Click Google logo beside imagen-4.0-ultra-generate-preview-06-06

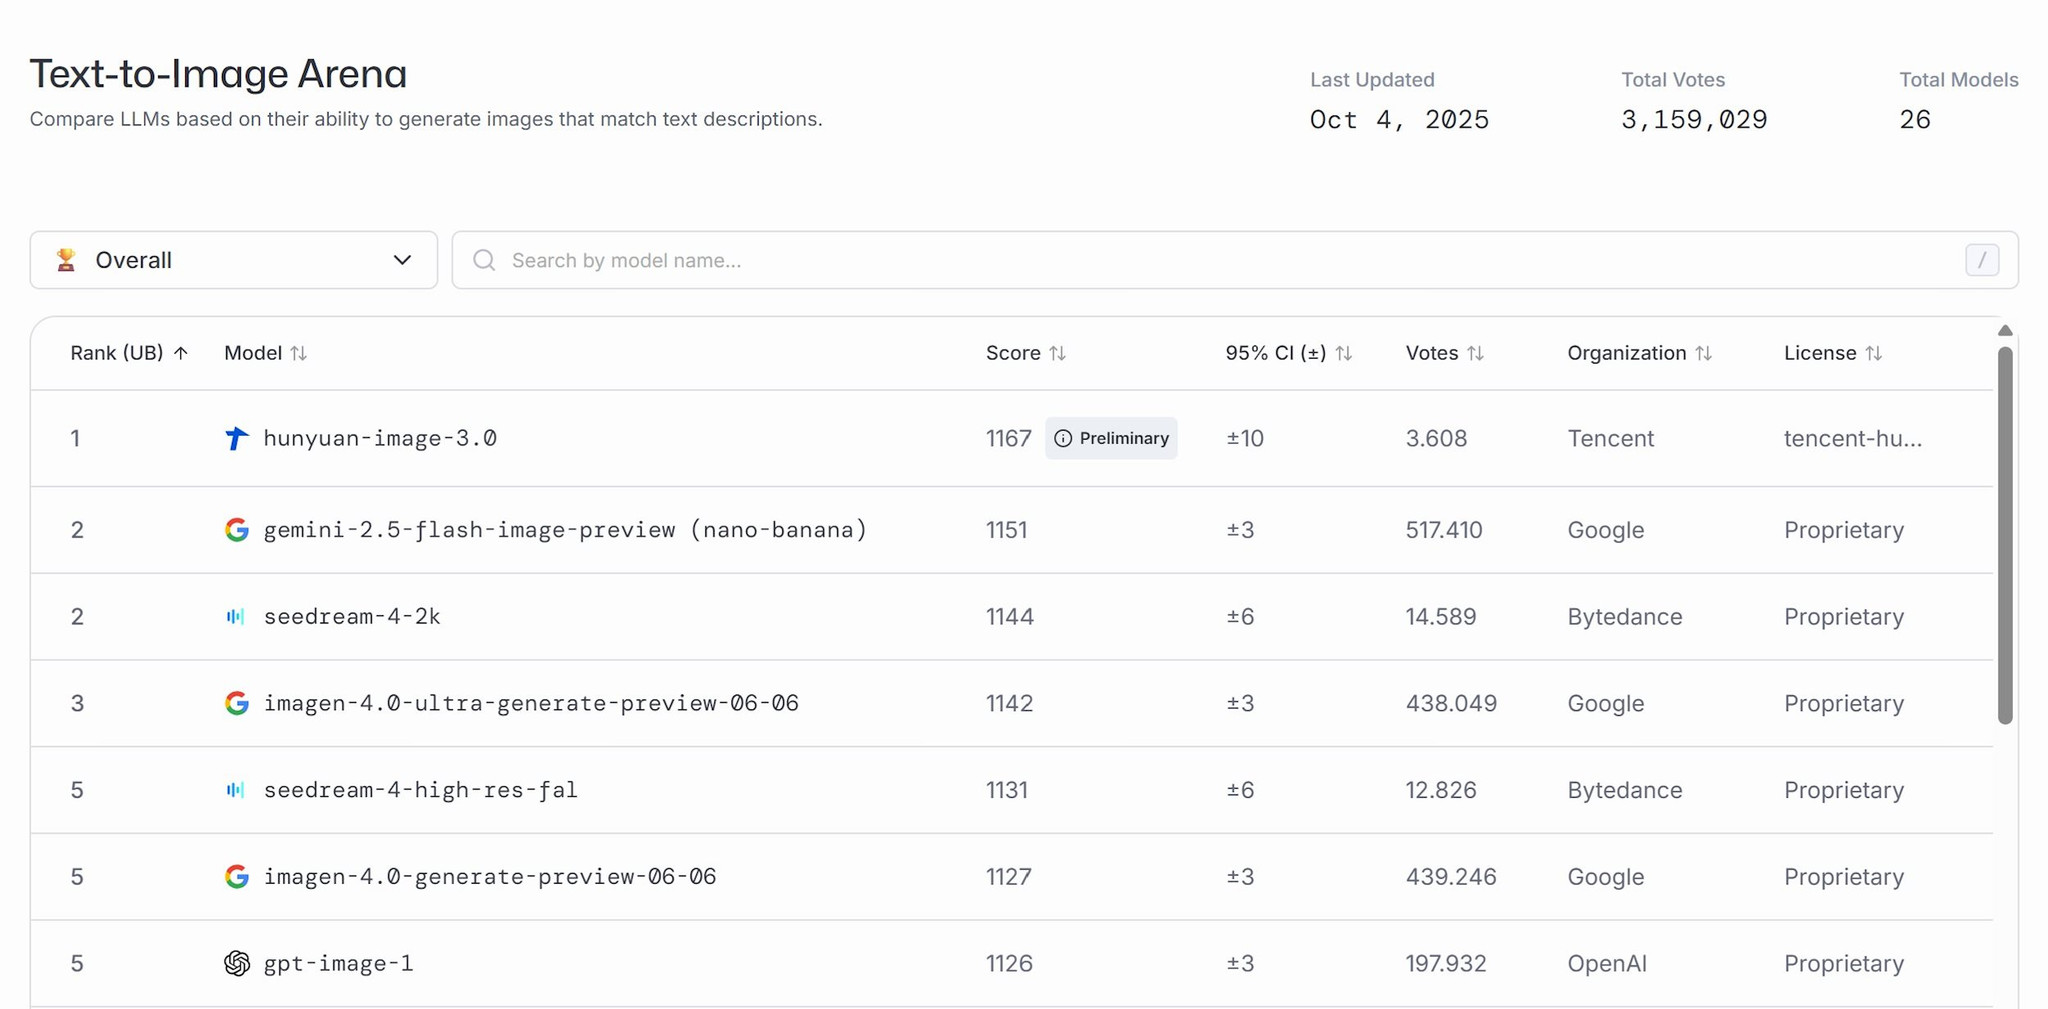click(236, 703)
